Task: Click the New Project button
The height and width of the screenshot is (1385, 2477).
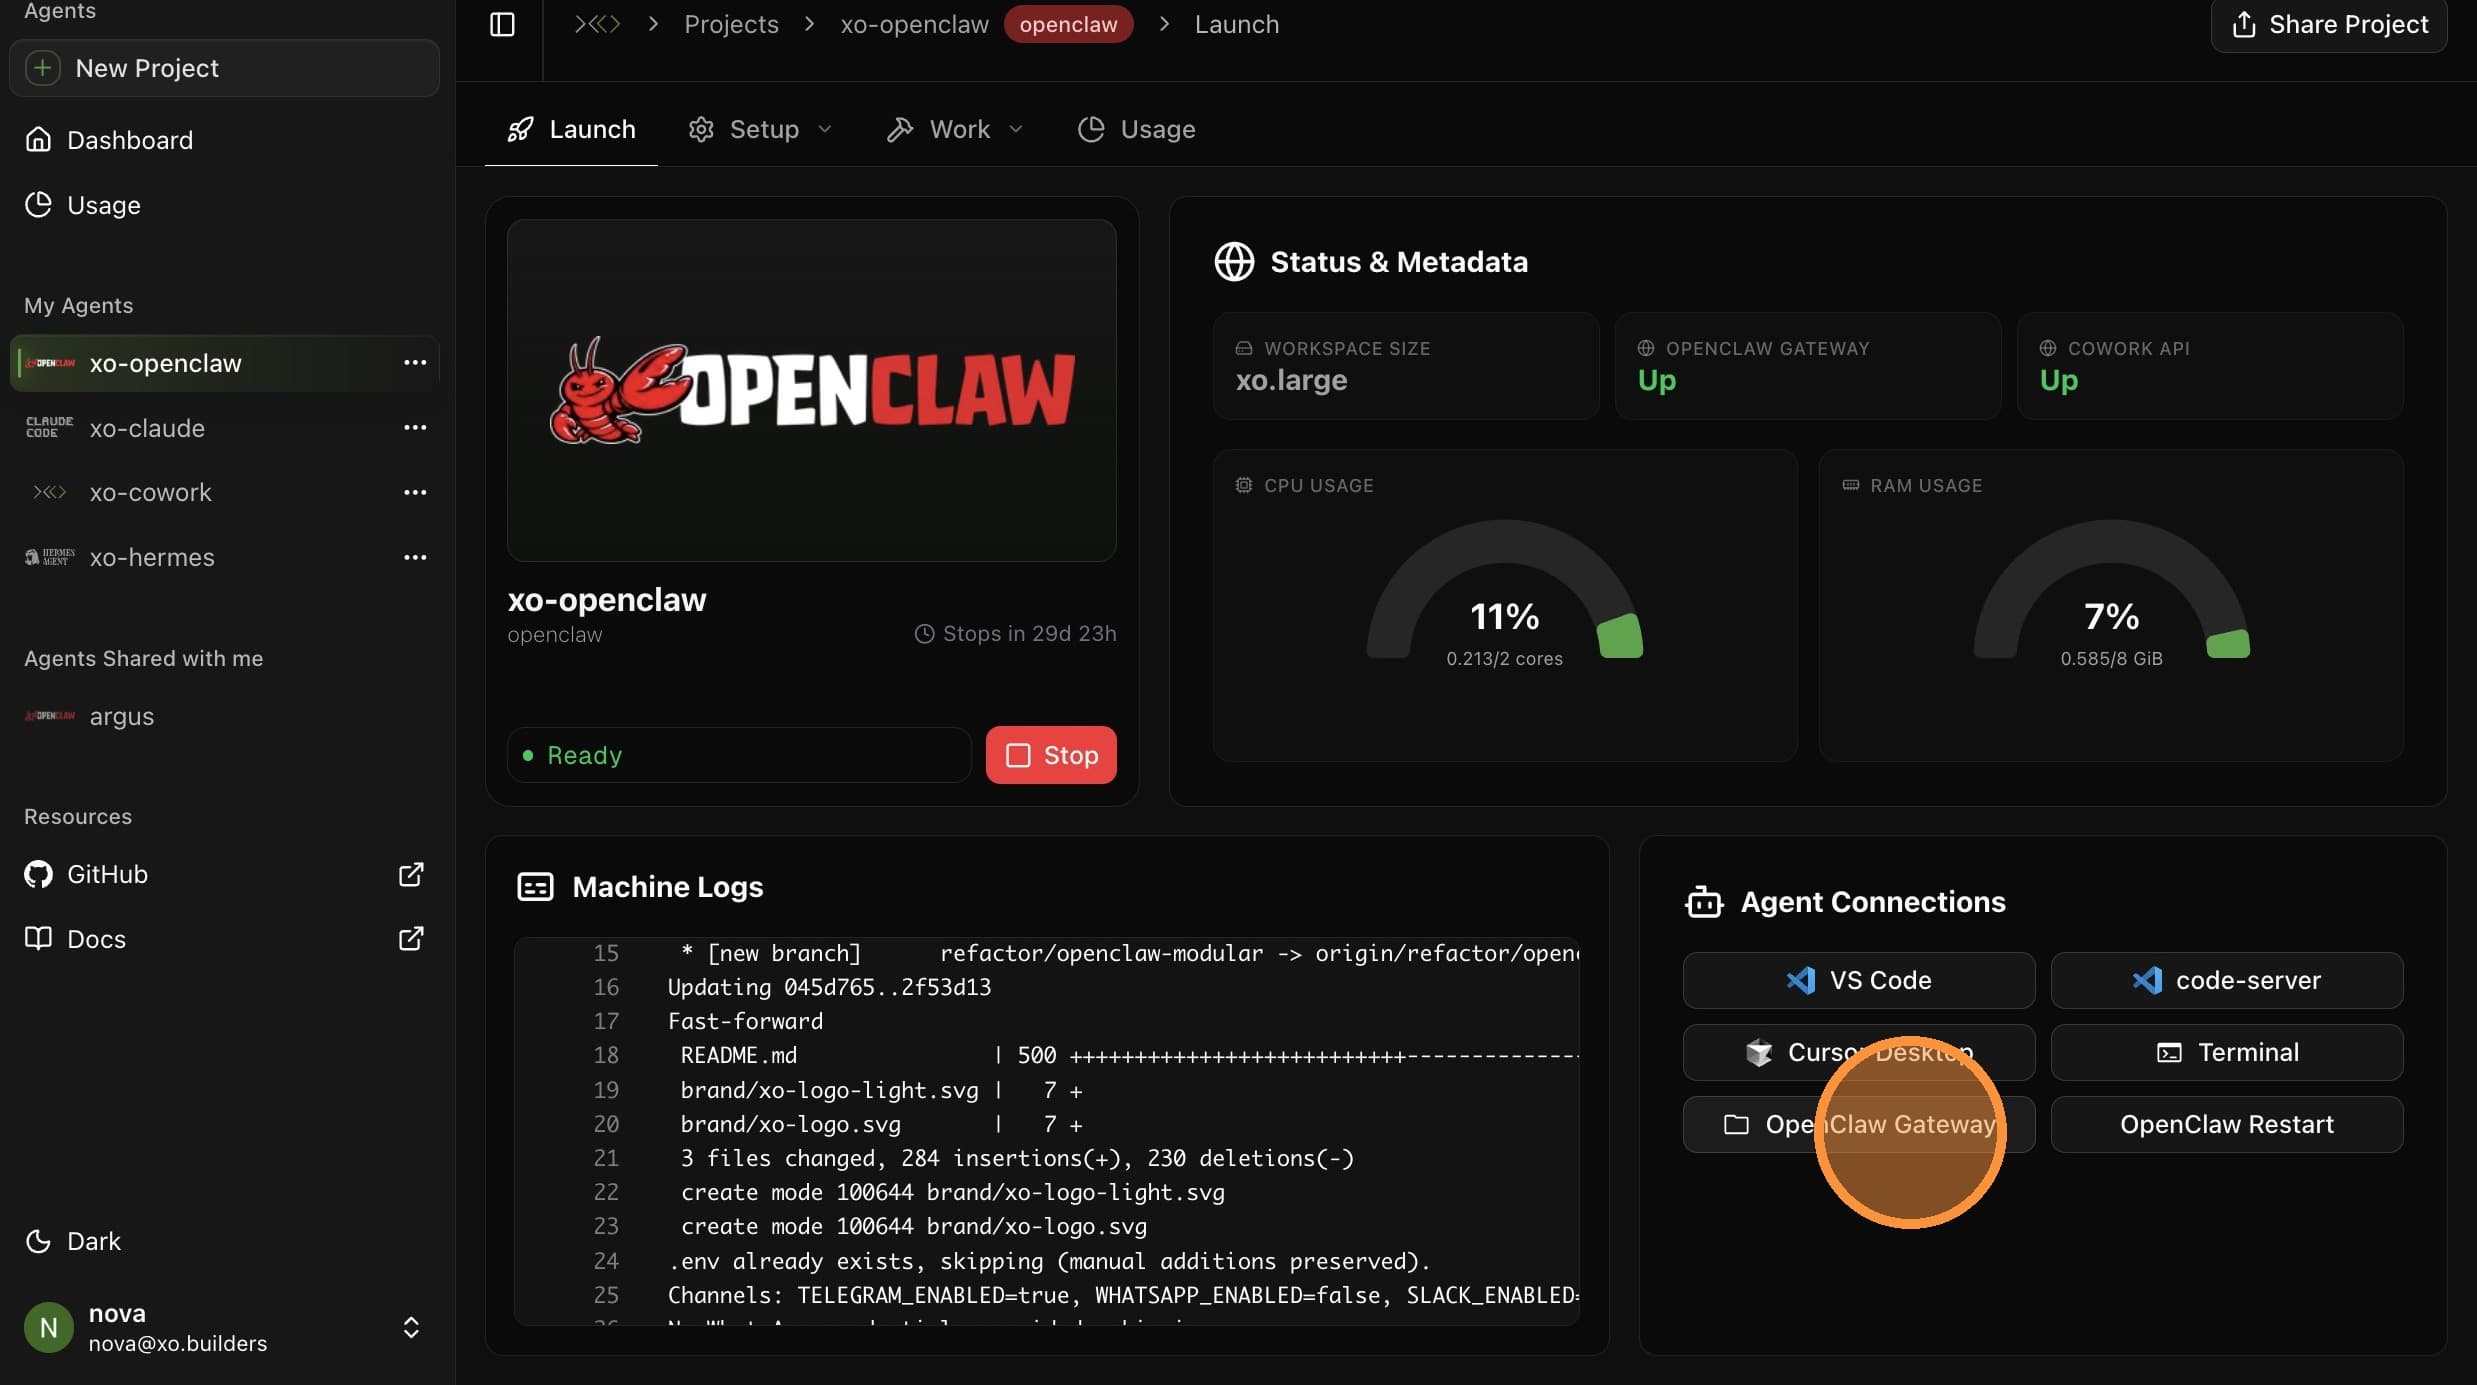Action: pos(225,68)
